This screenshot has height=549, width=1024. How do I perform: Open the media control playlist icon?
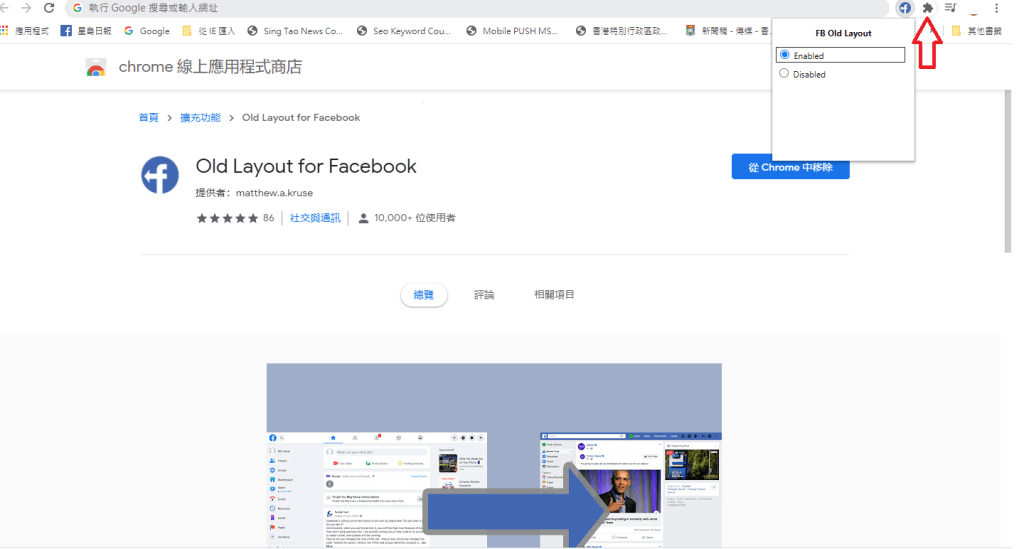click(x=950, y=8)
